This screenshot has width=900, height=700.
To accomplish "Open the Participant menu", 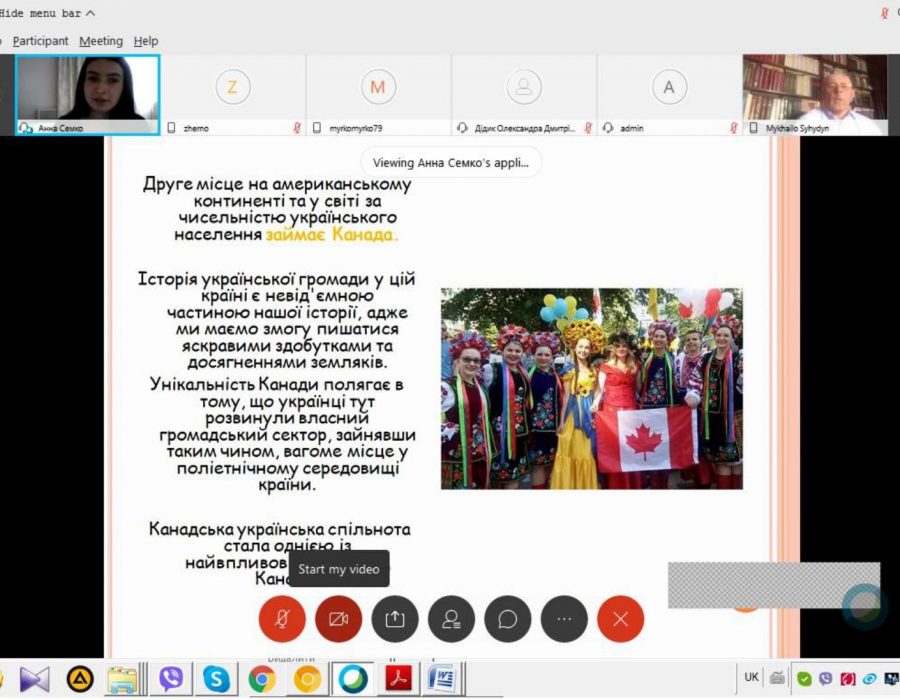I will coord(40,41).
